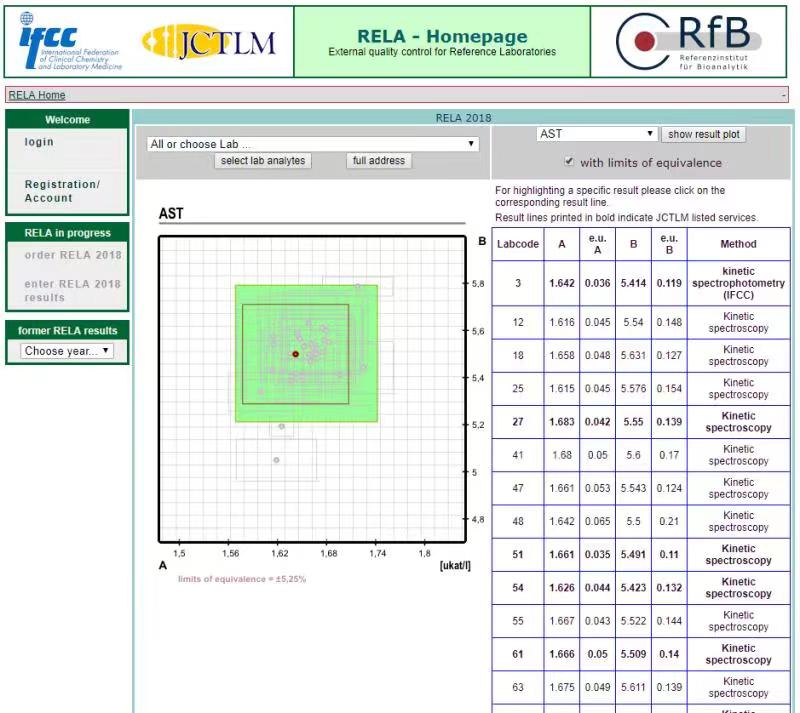
Task: Click the 'login' sidebar item
Action: tap(40, 142)
